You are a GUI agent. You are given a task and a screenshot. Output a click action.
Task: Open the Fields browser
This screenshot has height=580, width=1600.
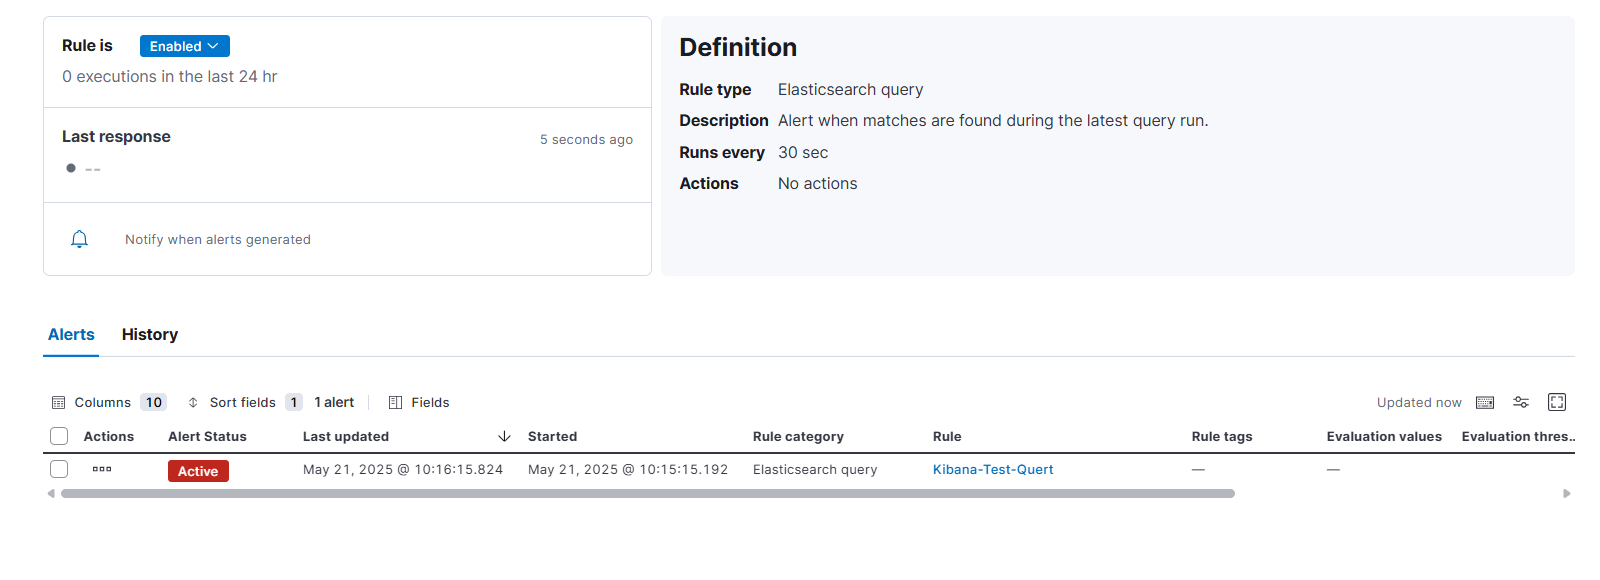point(419,402)
